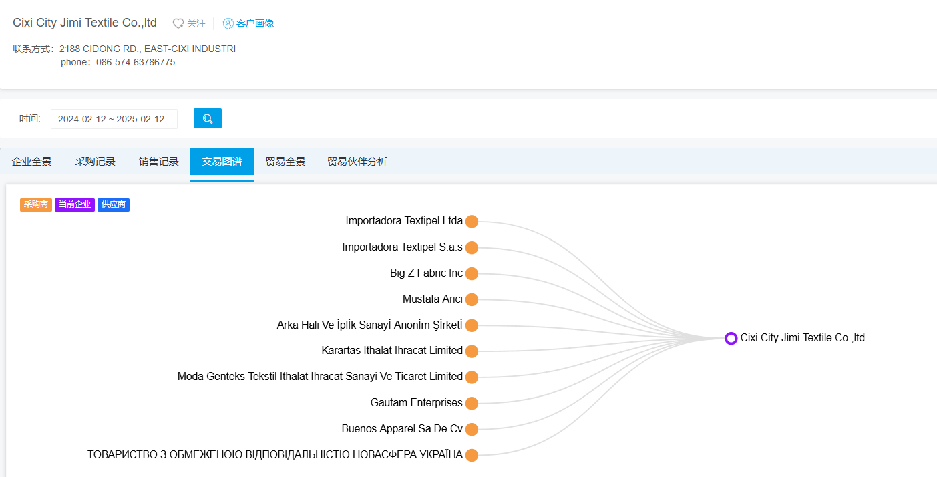The width and height of the screenshot is (937, 477).
Task: Click the Cixi City Jimi Textile page title
Action: click(85, 23)
